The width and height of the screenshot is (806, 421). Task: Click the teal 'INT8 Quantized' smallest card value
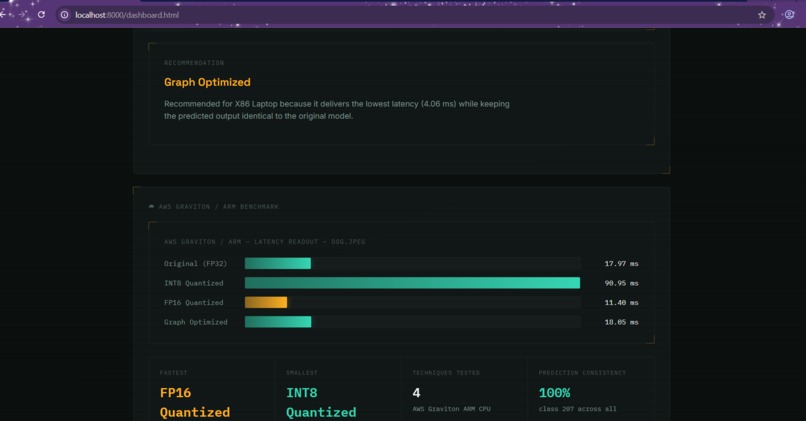(321, 403)
